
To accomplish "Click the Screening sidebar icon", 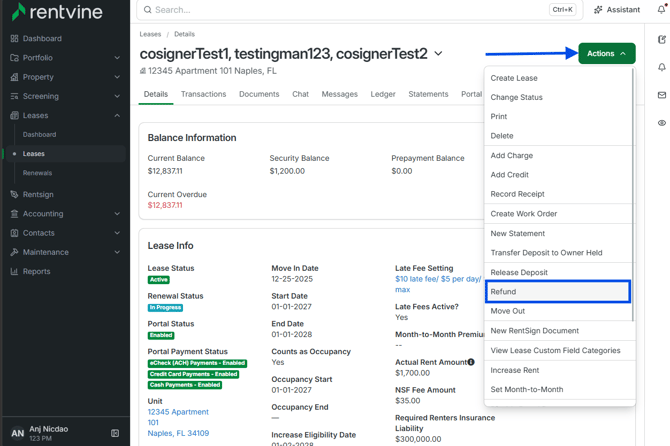I will (x=15, y=96).
